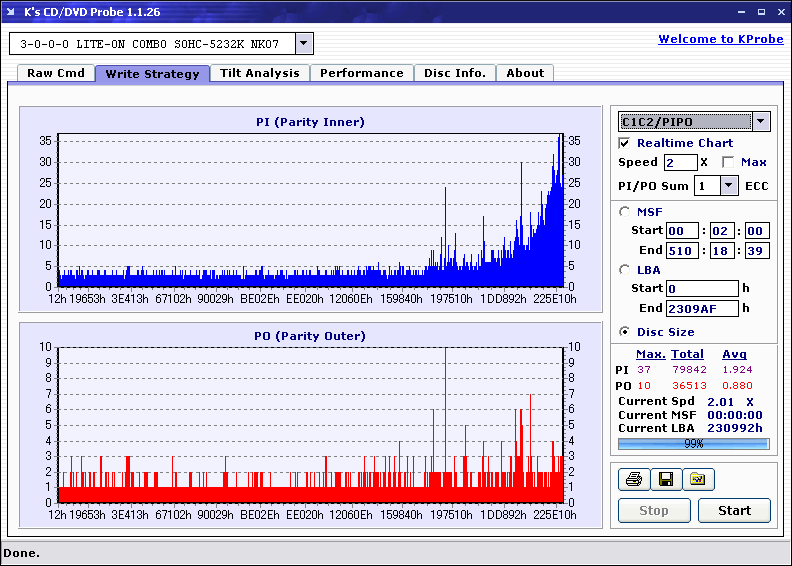This screenshot has height=566, width=792.
Task: Enable the Realtime Chart checkbox
Action: tap(625, 143)
